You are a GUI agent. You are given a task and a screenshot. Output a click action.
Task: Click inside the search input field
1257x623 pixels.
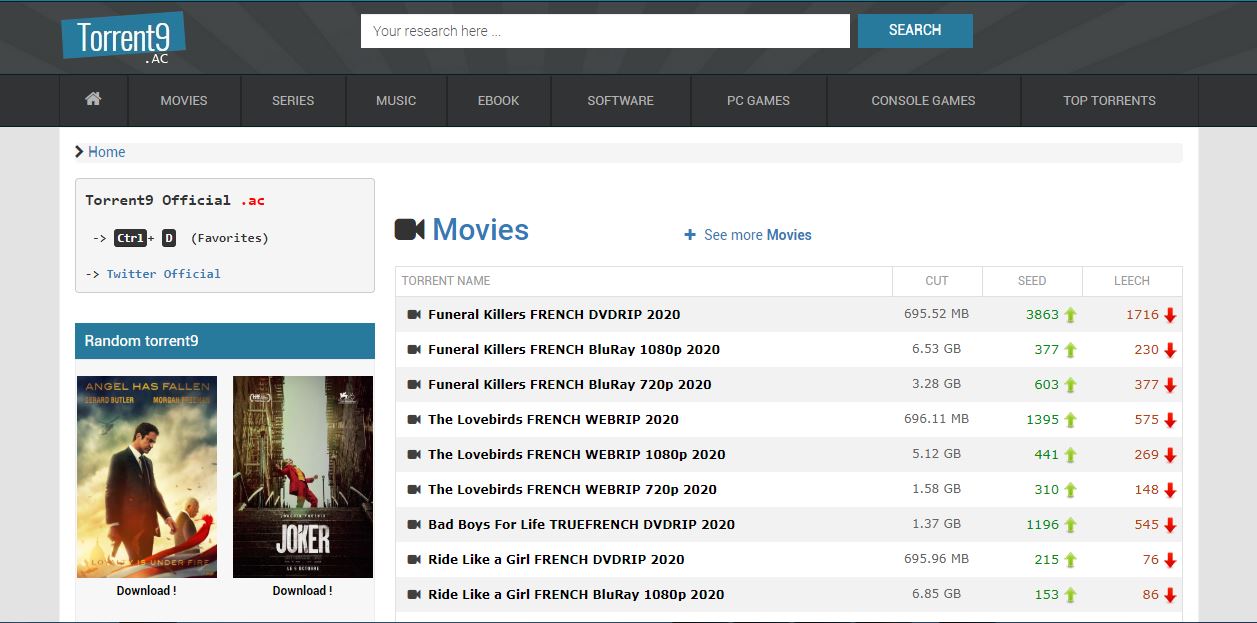pyautogui.click(x=604, y=30)
